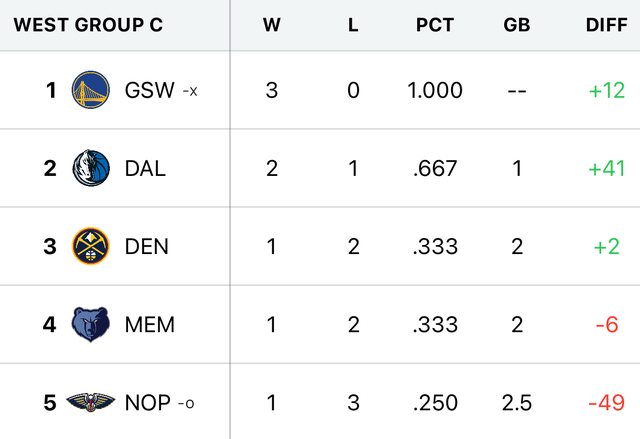This screenshot has height=439, width=640.
Task: Open the DAL team link
Action: coord(145,168)
